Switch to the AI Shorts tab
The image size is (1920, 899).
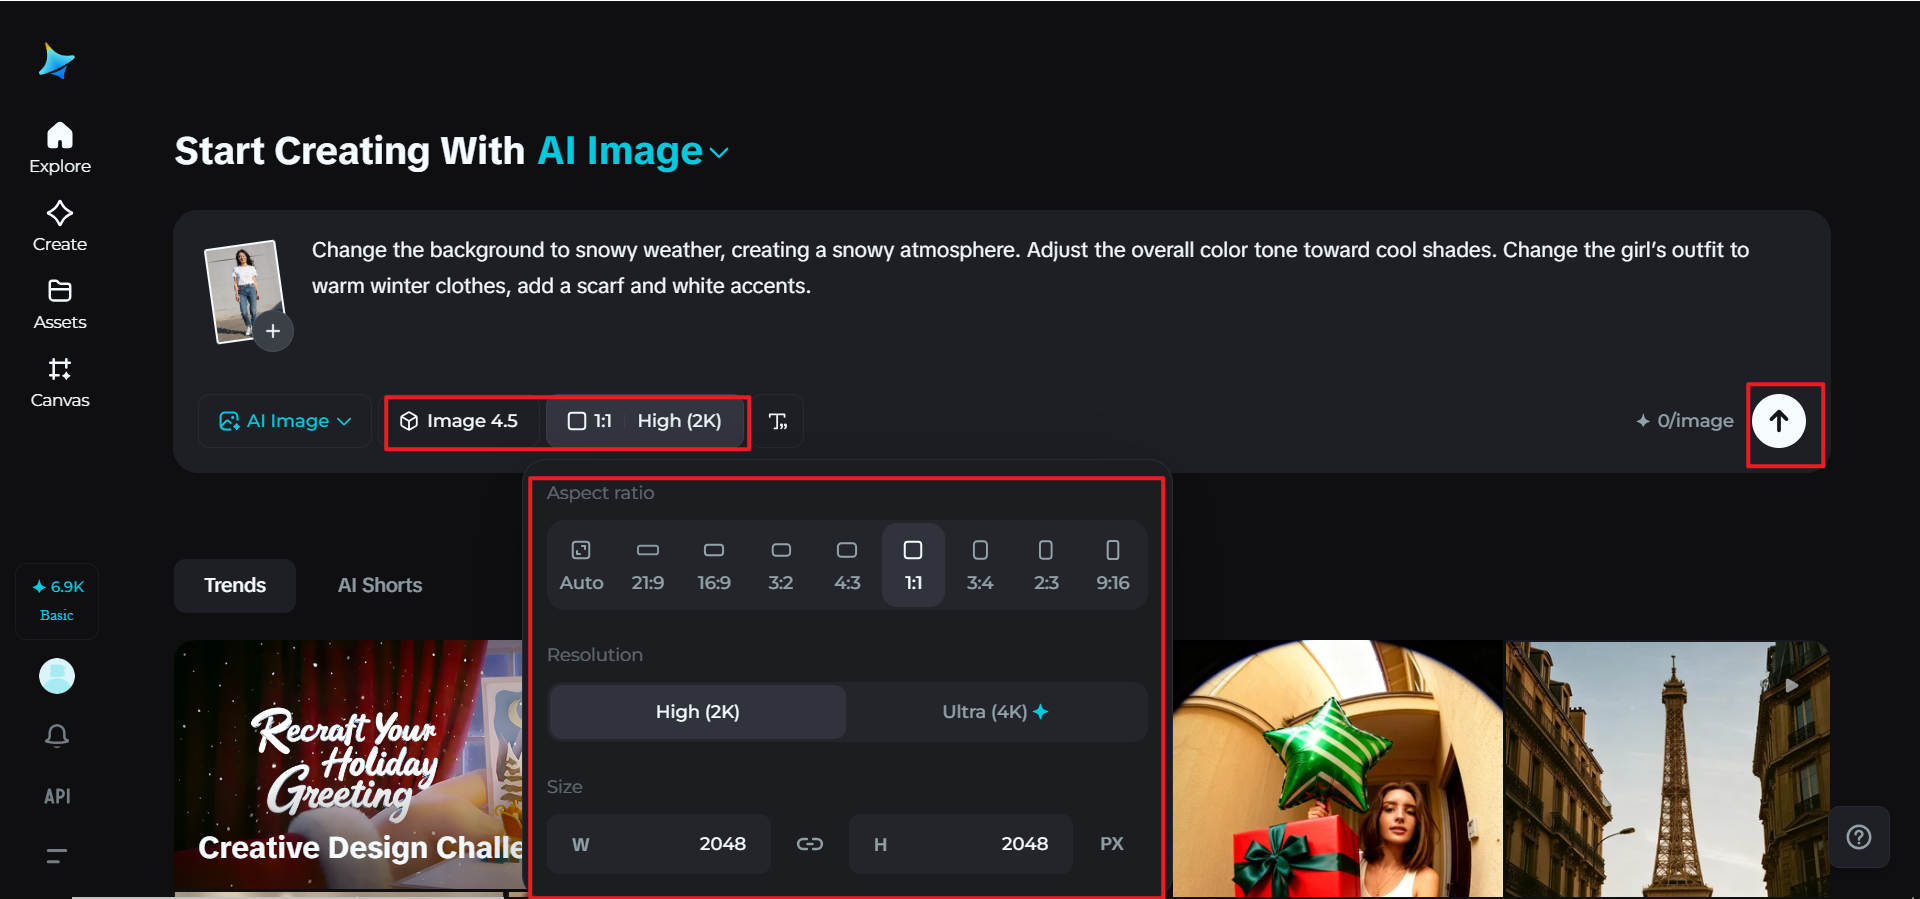[x=380, y=586]
